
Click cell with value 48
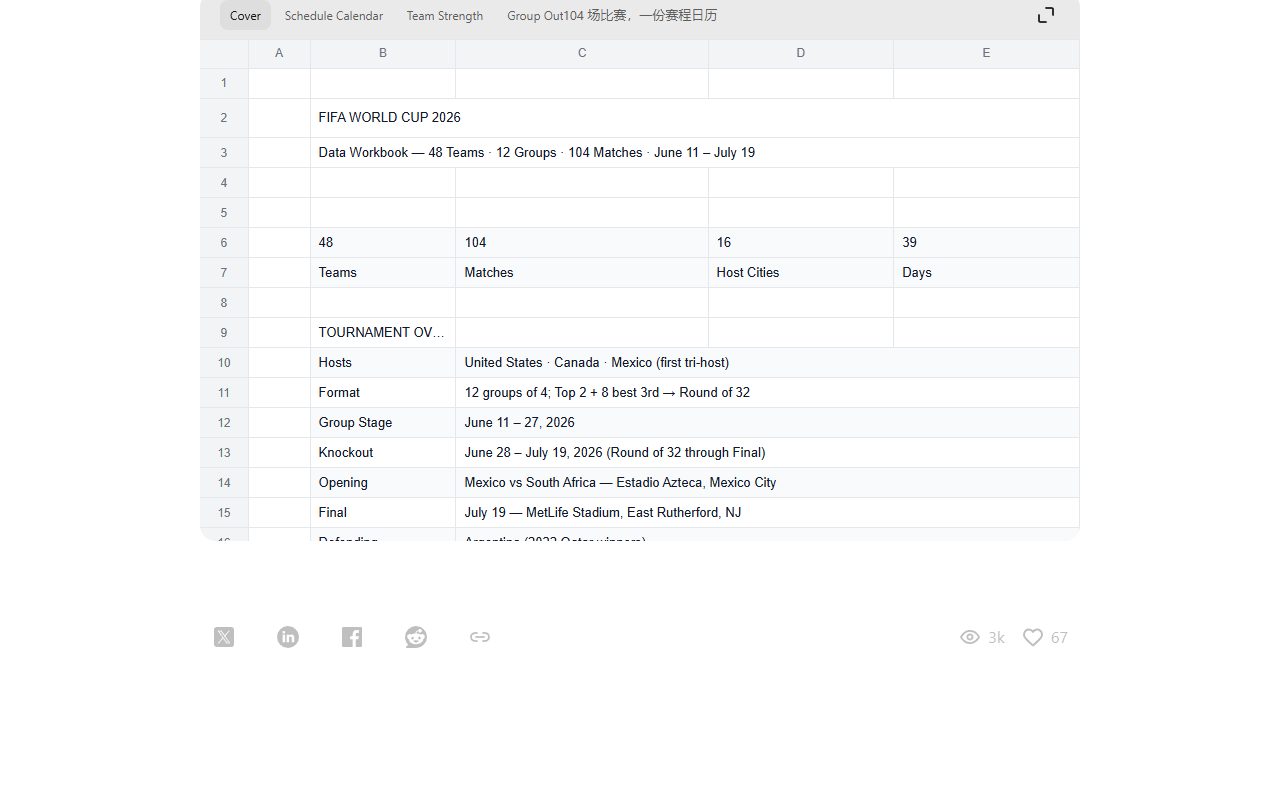coord(383,243)
